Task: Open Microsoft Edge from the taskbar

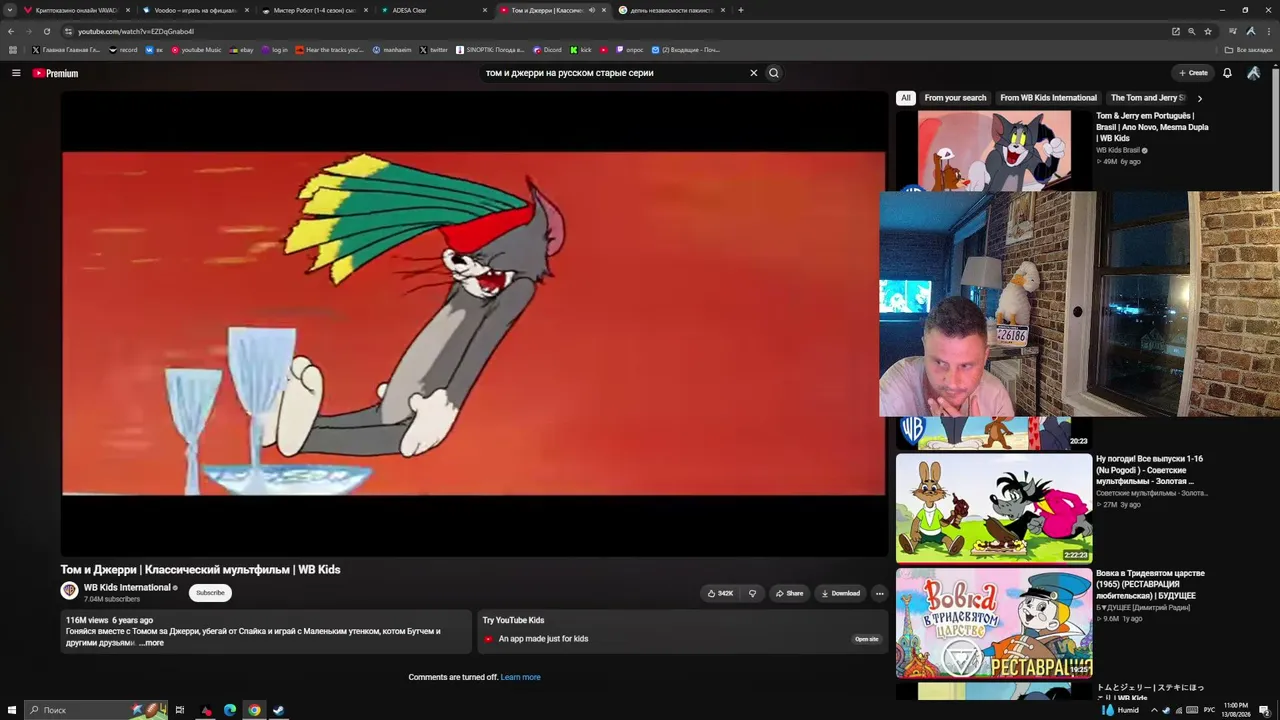Action: pos(230,710)
